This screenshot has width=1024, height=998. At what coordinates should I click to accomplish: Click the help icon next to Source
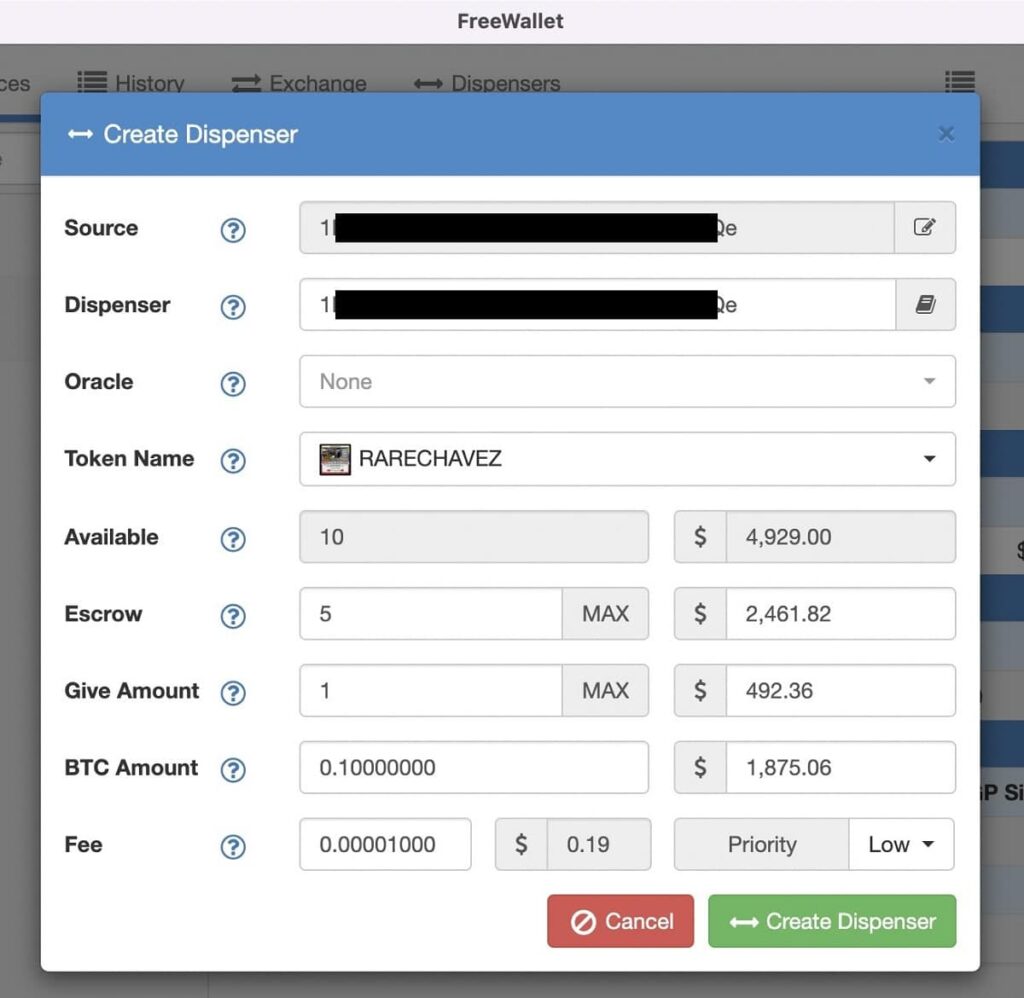click(x=233, y=230)
